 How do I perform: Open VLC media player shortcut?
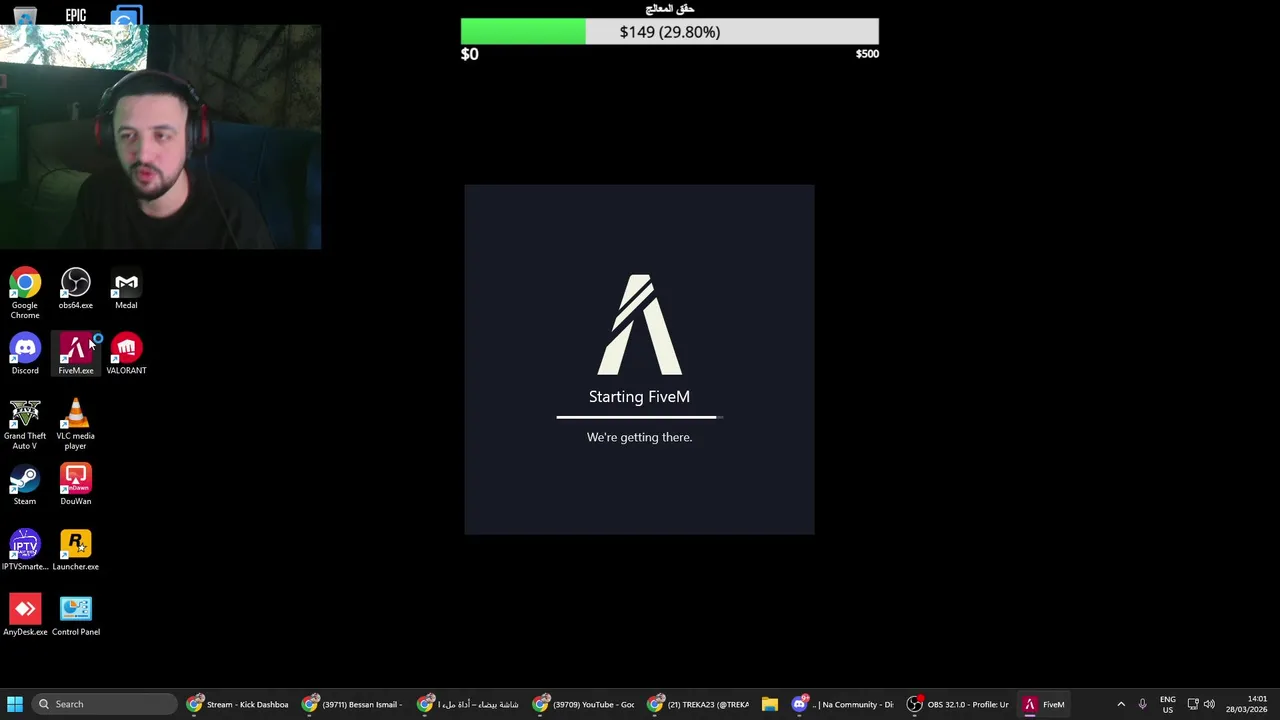[75, 424]
